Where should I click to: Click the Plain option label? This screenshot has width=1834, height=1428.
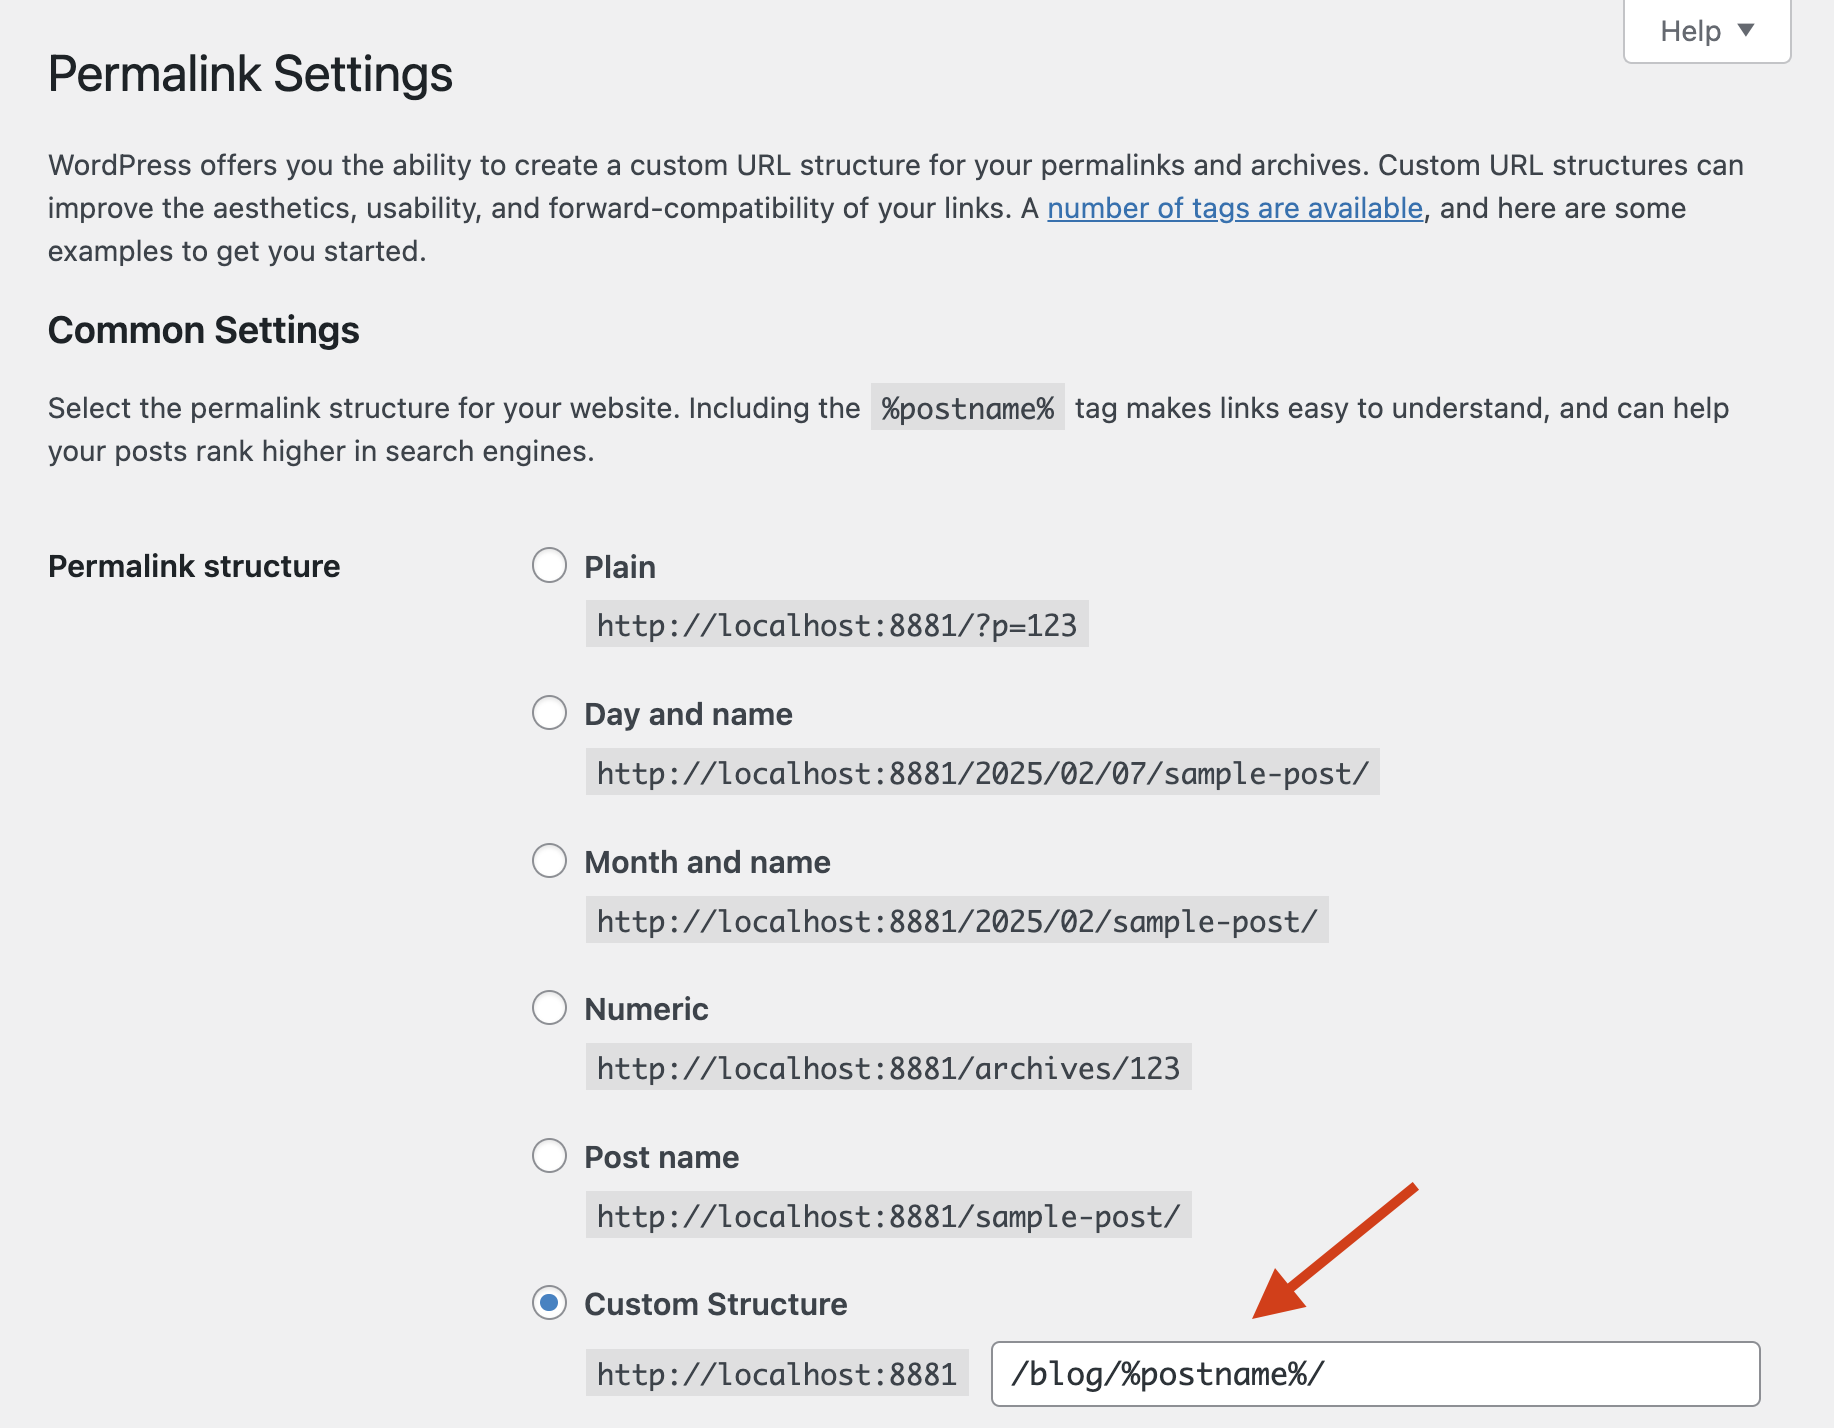coord(620,567)
